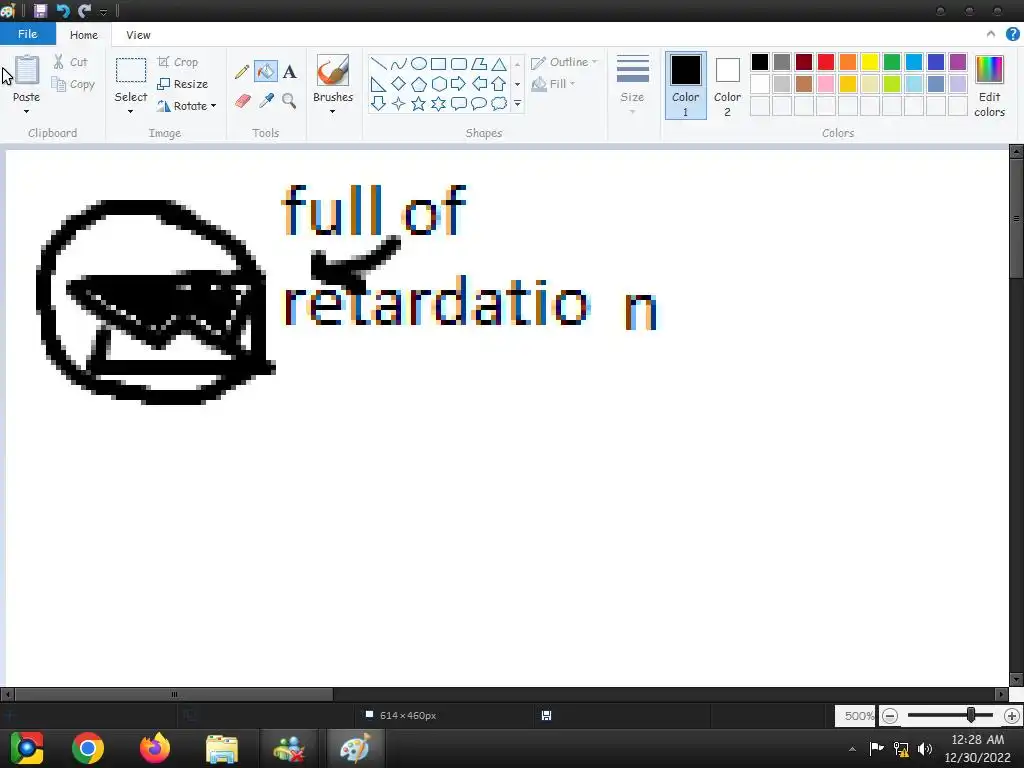1024x768 pixels.
Task: Open the Paste dropdown arrow
Action: pyautogui.click(x=26, y=112)
